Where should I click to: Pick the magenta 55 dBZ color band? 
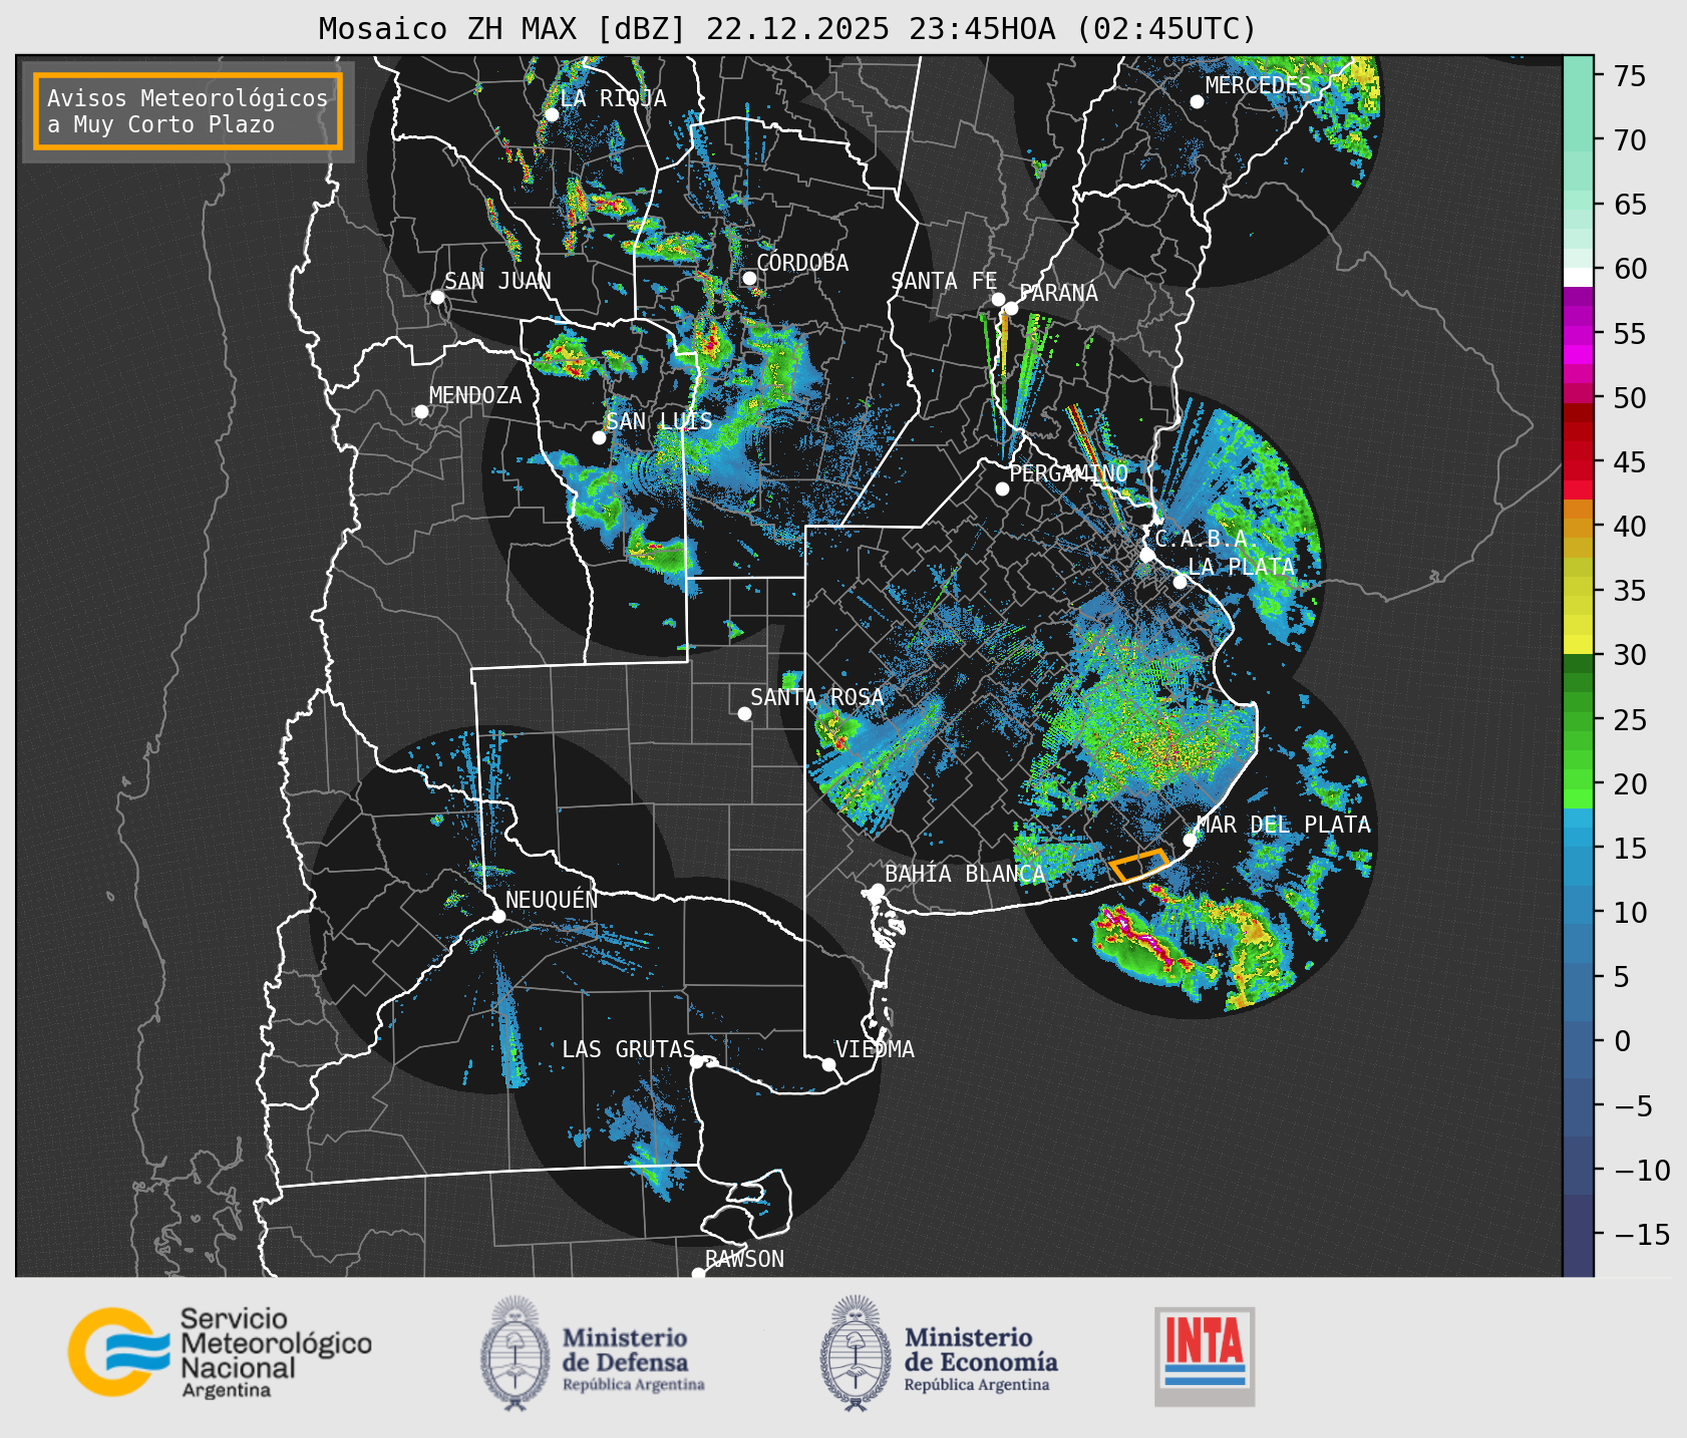coord(1578,335)
